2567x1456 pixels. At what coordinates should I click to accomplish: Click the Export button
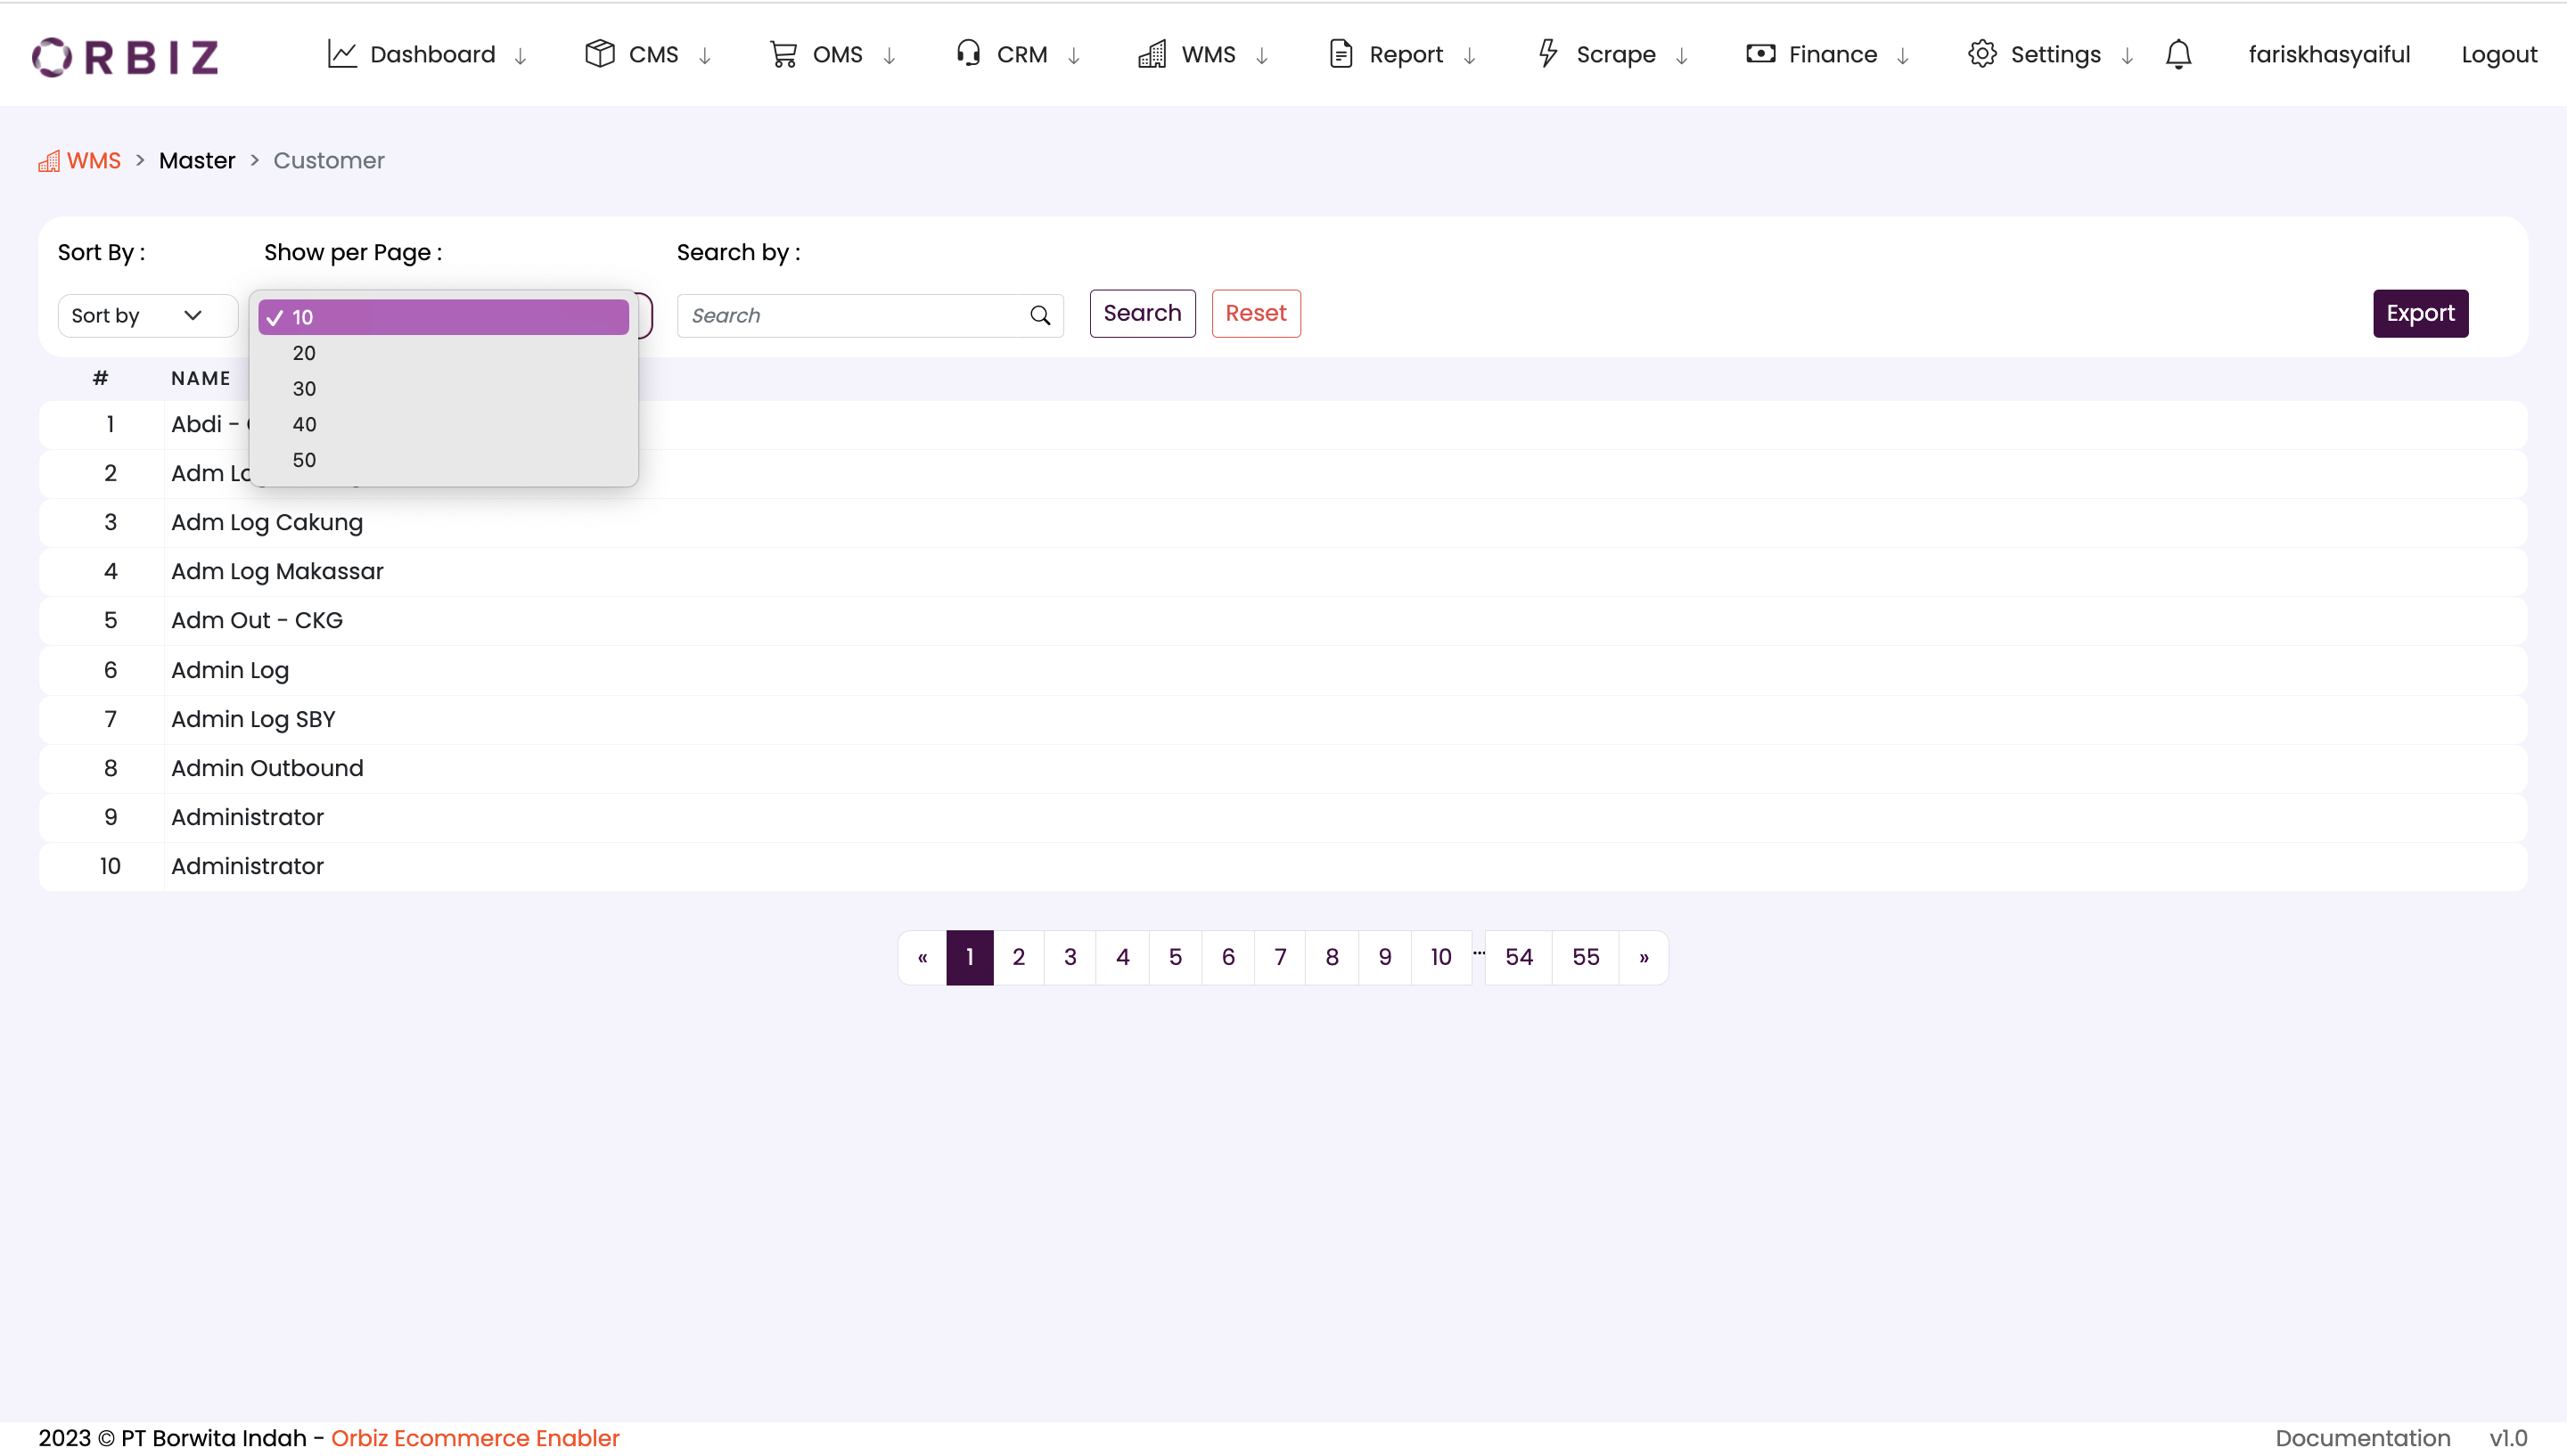pos(2420,313)
